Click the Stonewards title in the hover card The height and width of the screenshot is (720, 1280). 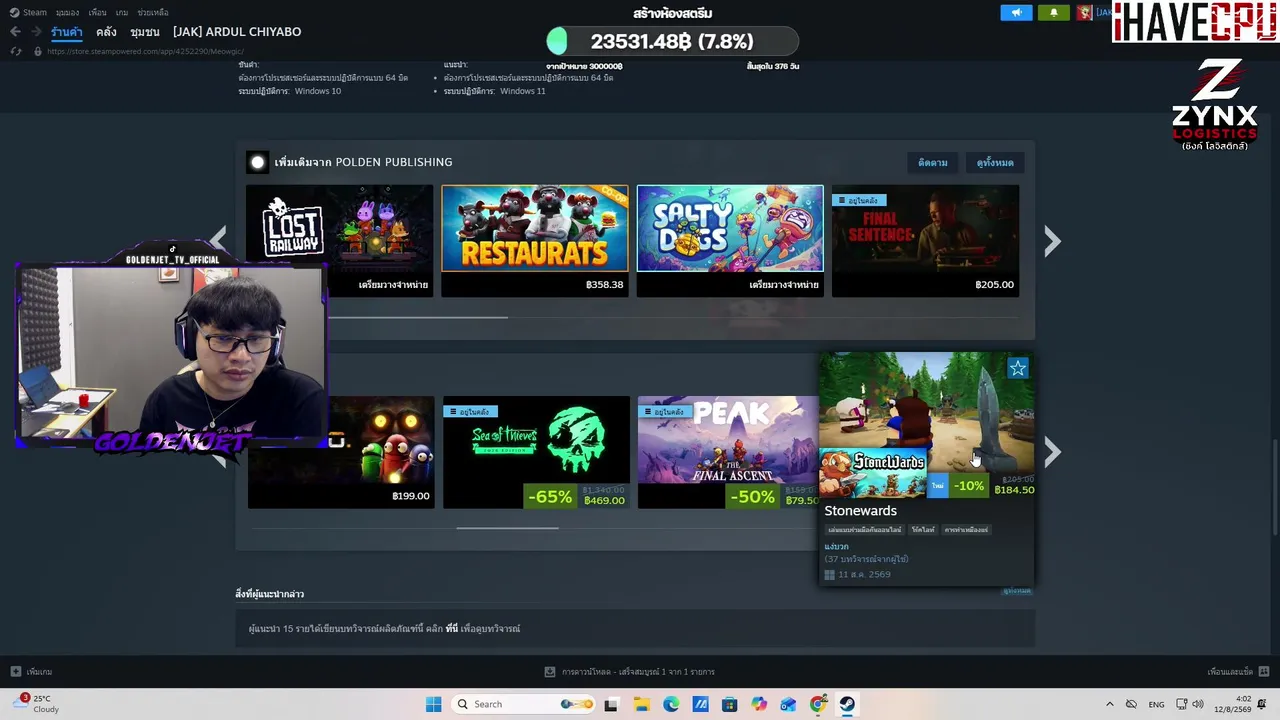pos(860,511)
